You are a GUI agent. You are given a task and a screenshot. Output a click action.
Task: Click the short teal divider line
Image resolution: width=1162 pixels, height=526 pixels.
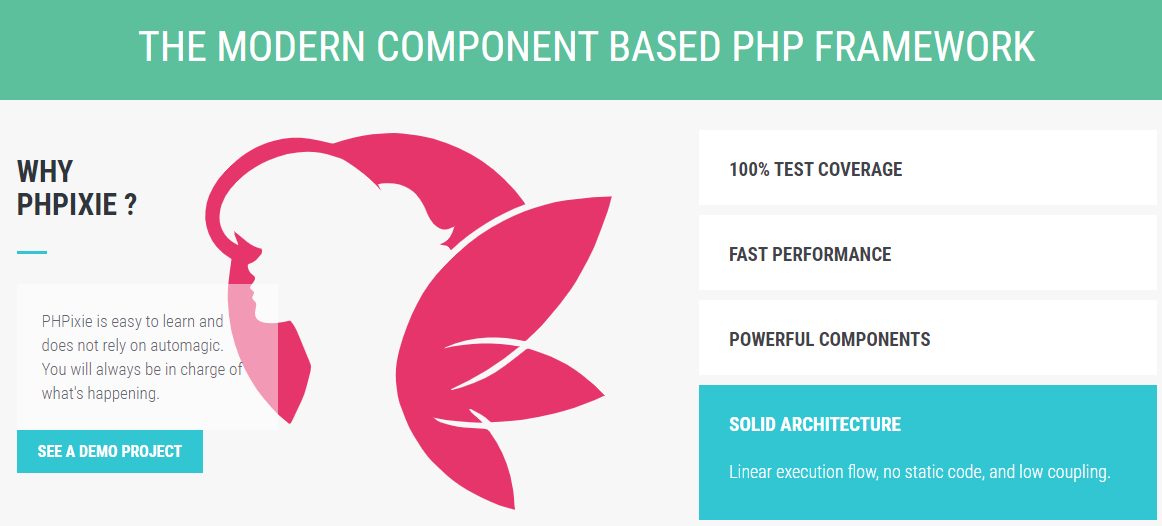point(32,252)
